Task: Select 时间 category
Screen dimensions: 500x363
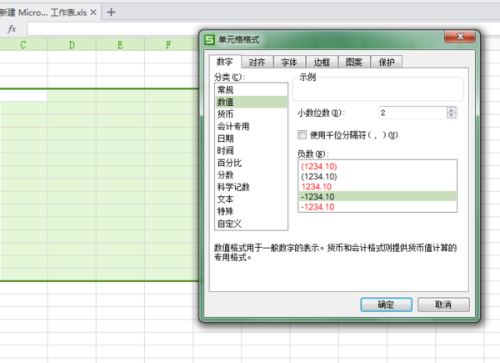Action: [251, 151]
